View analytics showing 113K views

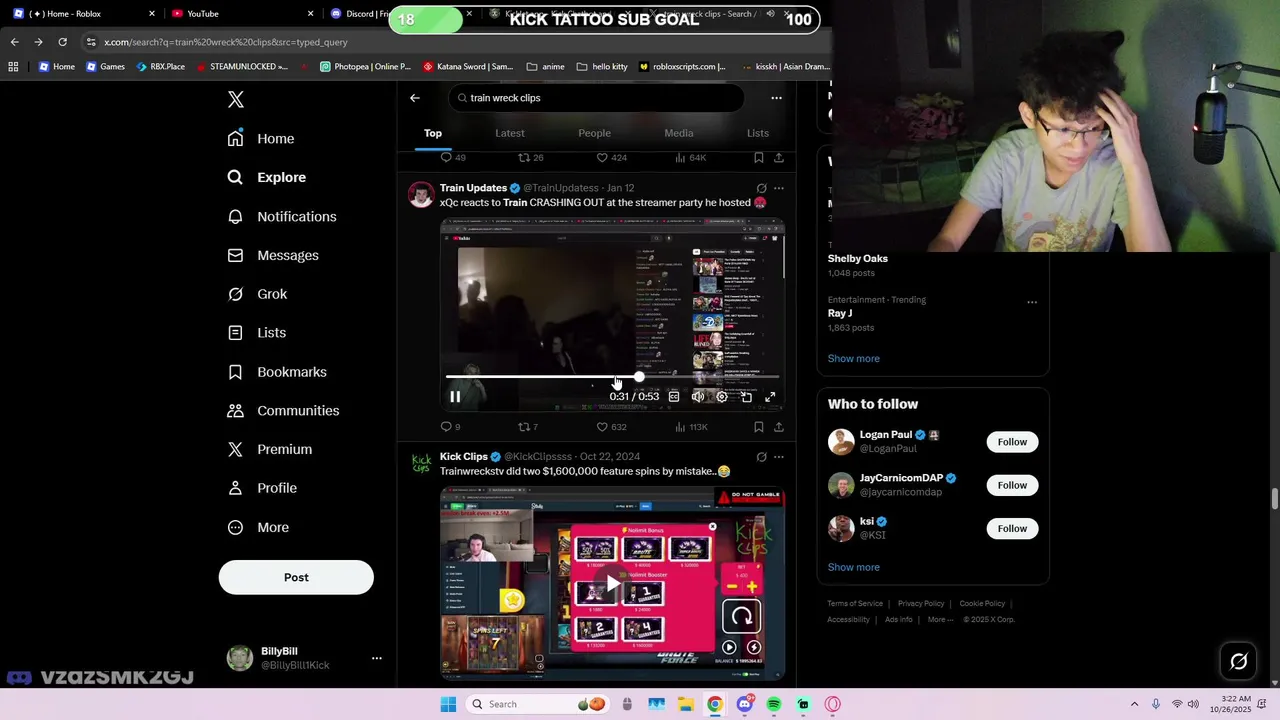click(x=692, y=427)
